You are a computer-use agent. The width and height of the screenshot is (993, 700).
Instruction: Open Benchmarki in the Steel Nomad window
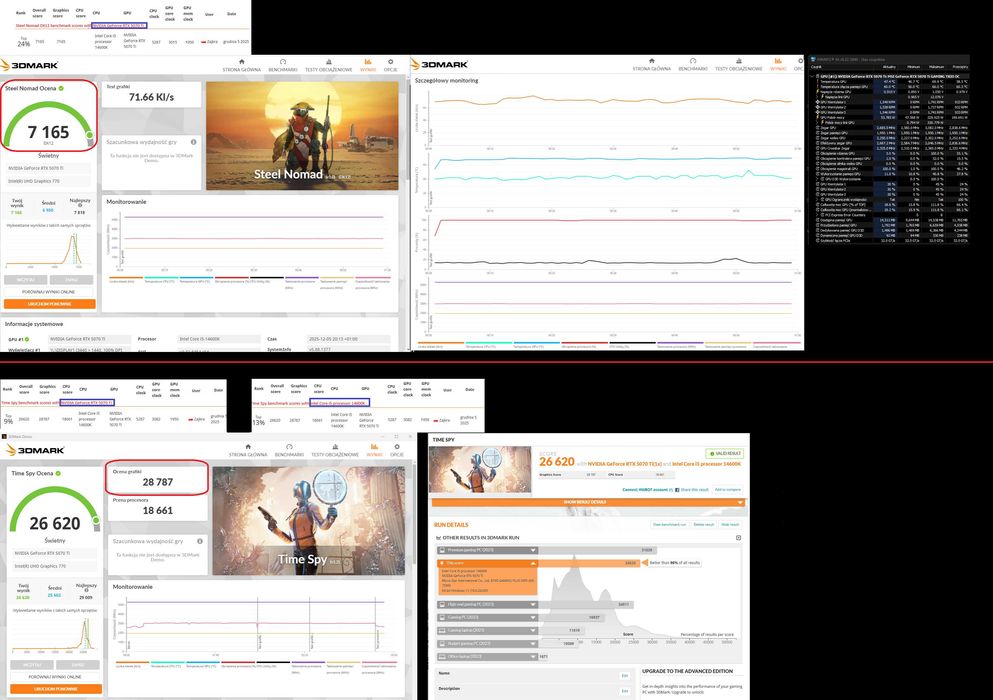283,65
